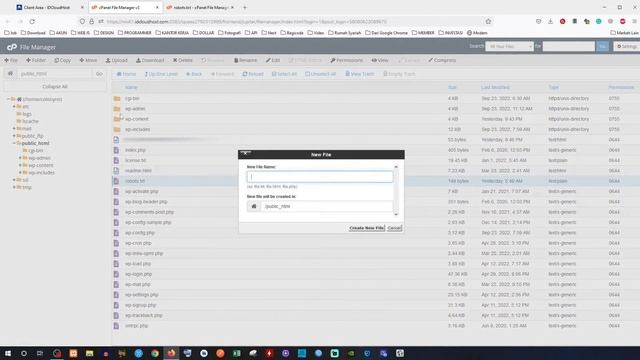
Task: Click the dialog scrollbar's down arrow
Action: tap(396, 214)
